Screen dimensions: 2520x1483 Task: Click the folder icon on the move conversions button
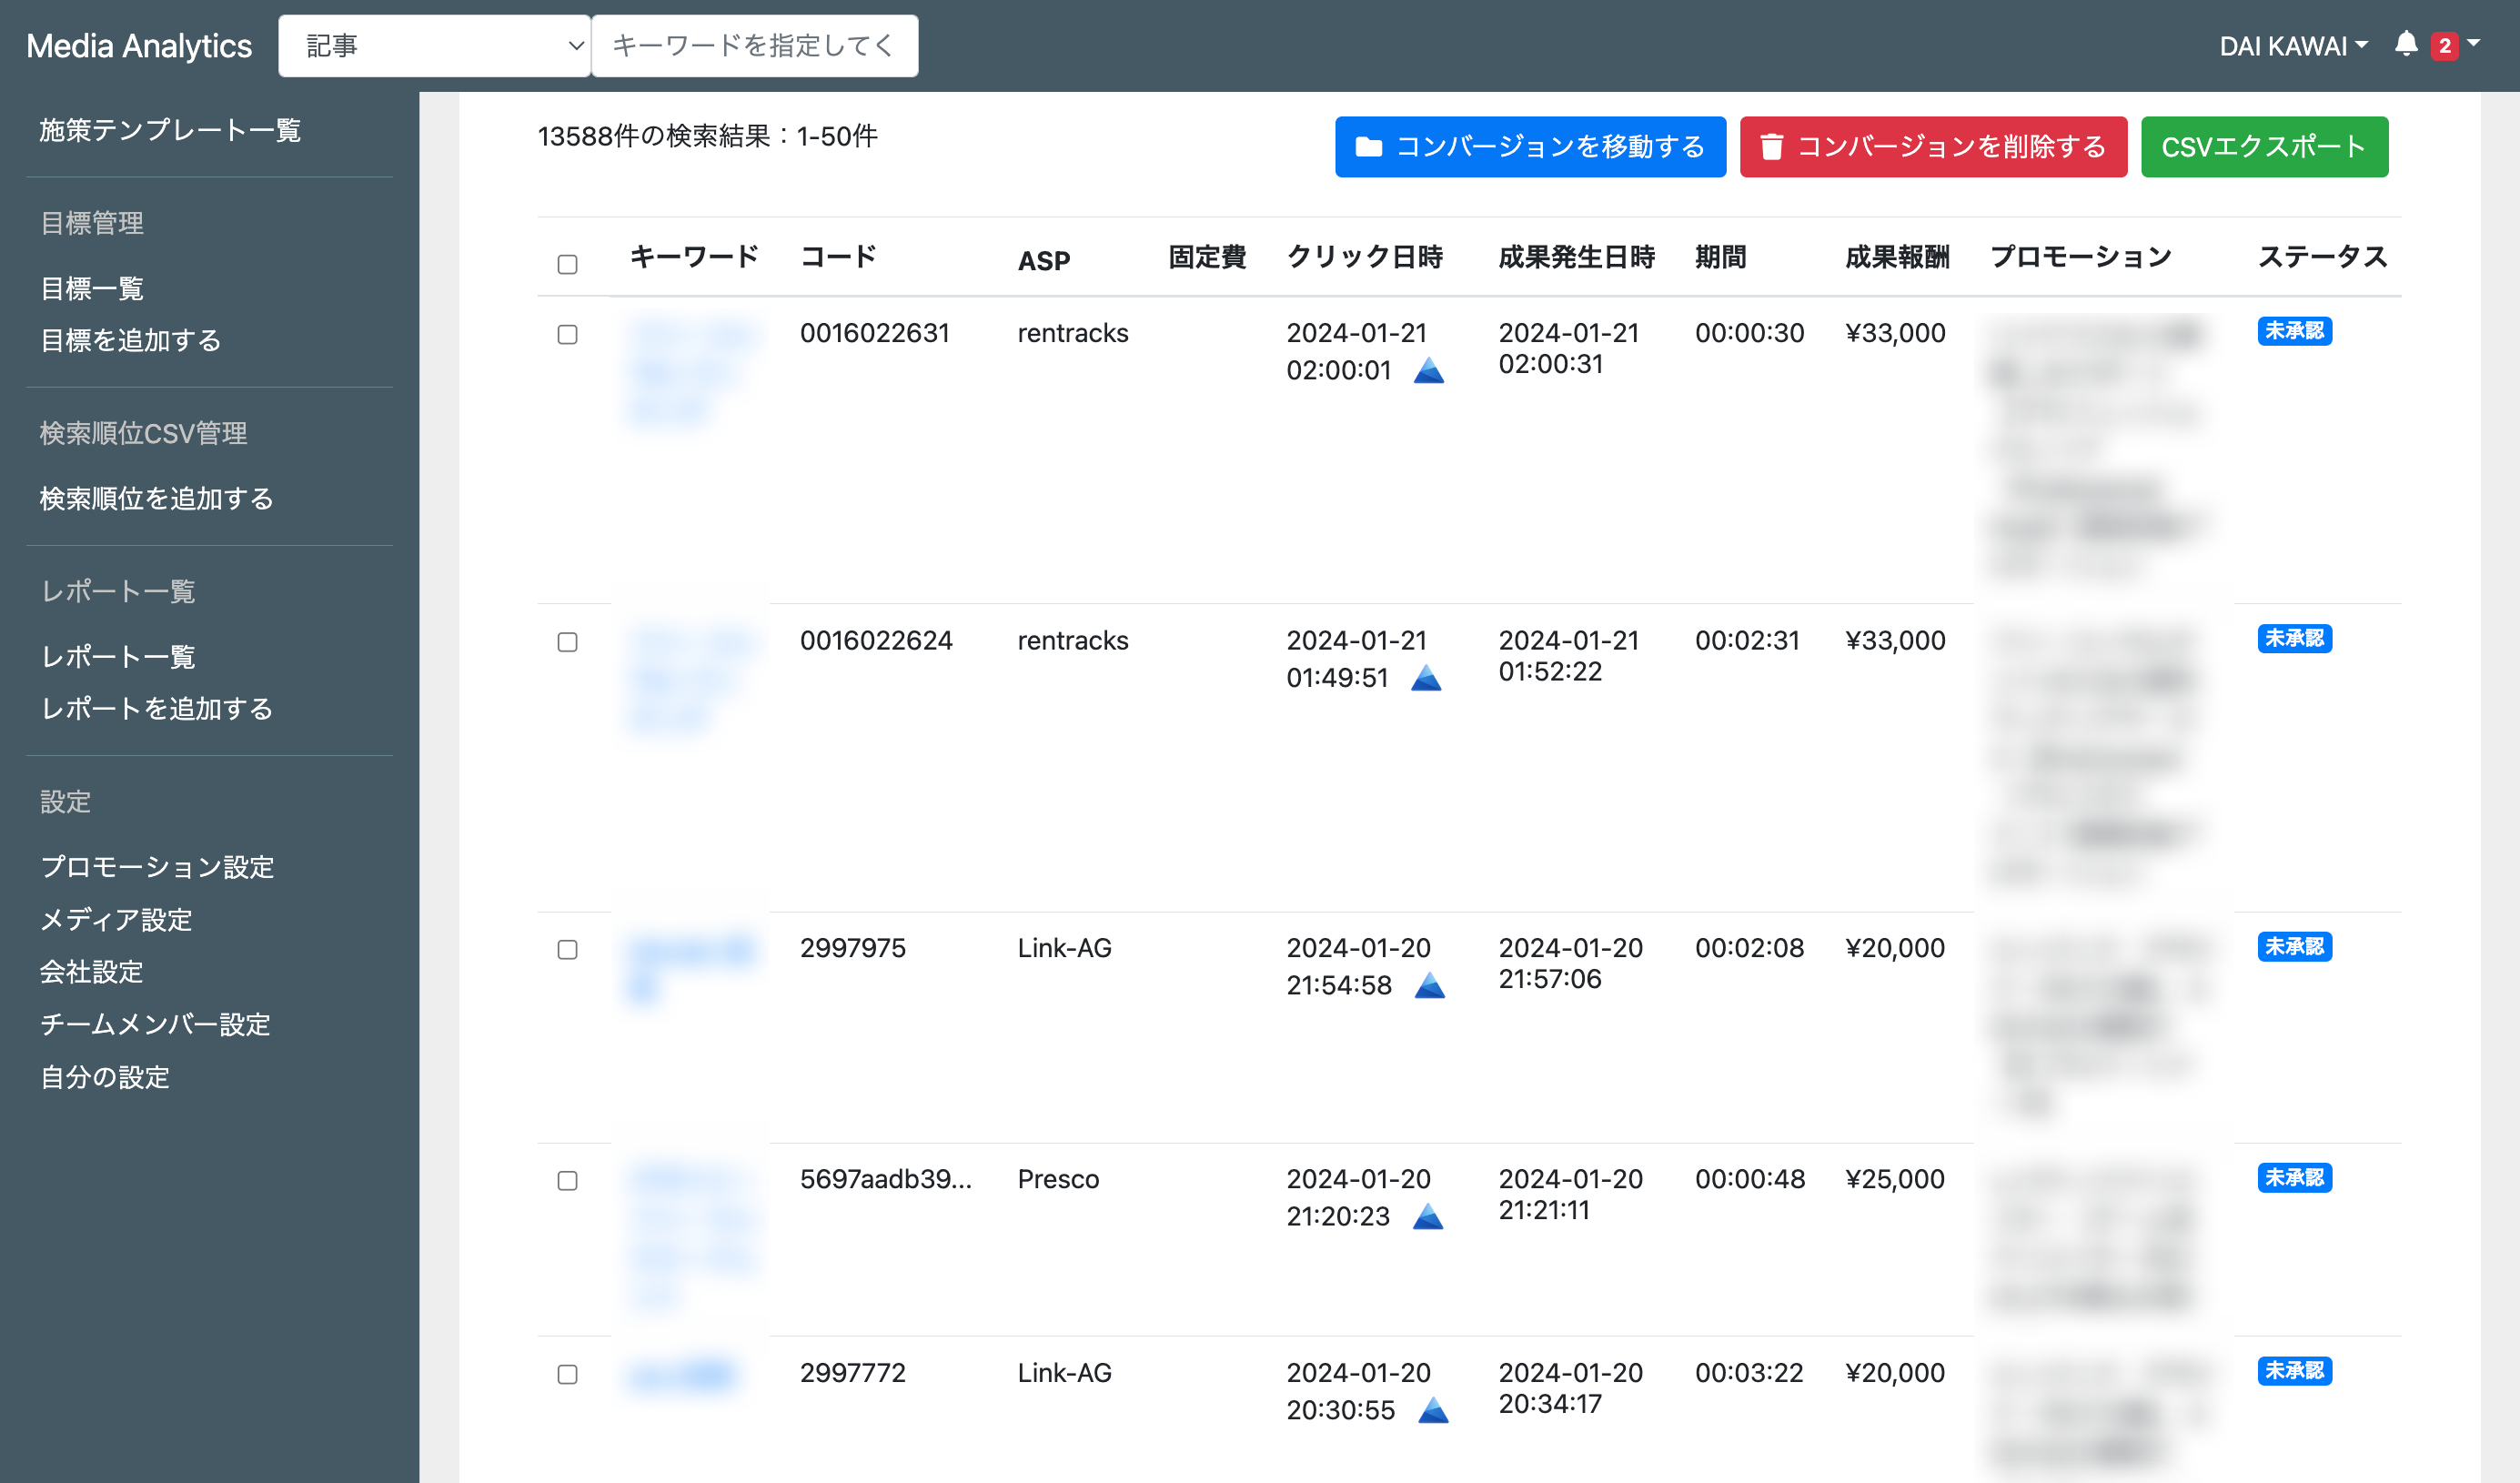click(x=1368, y=147)
